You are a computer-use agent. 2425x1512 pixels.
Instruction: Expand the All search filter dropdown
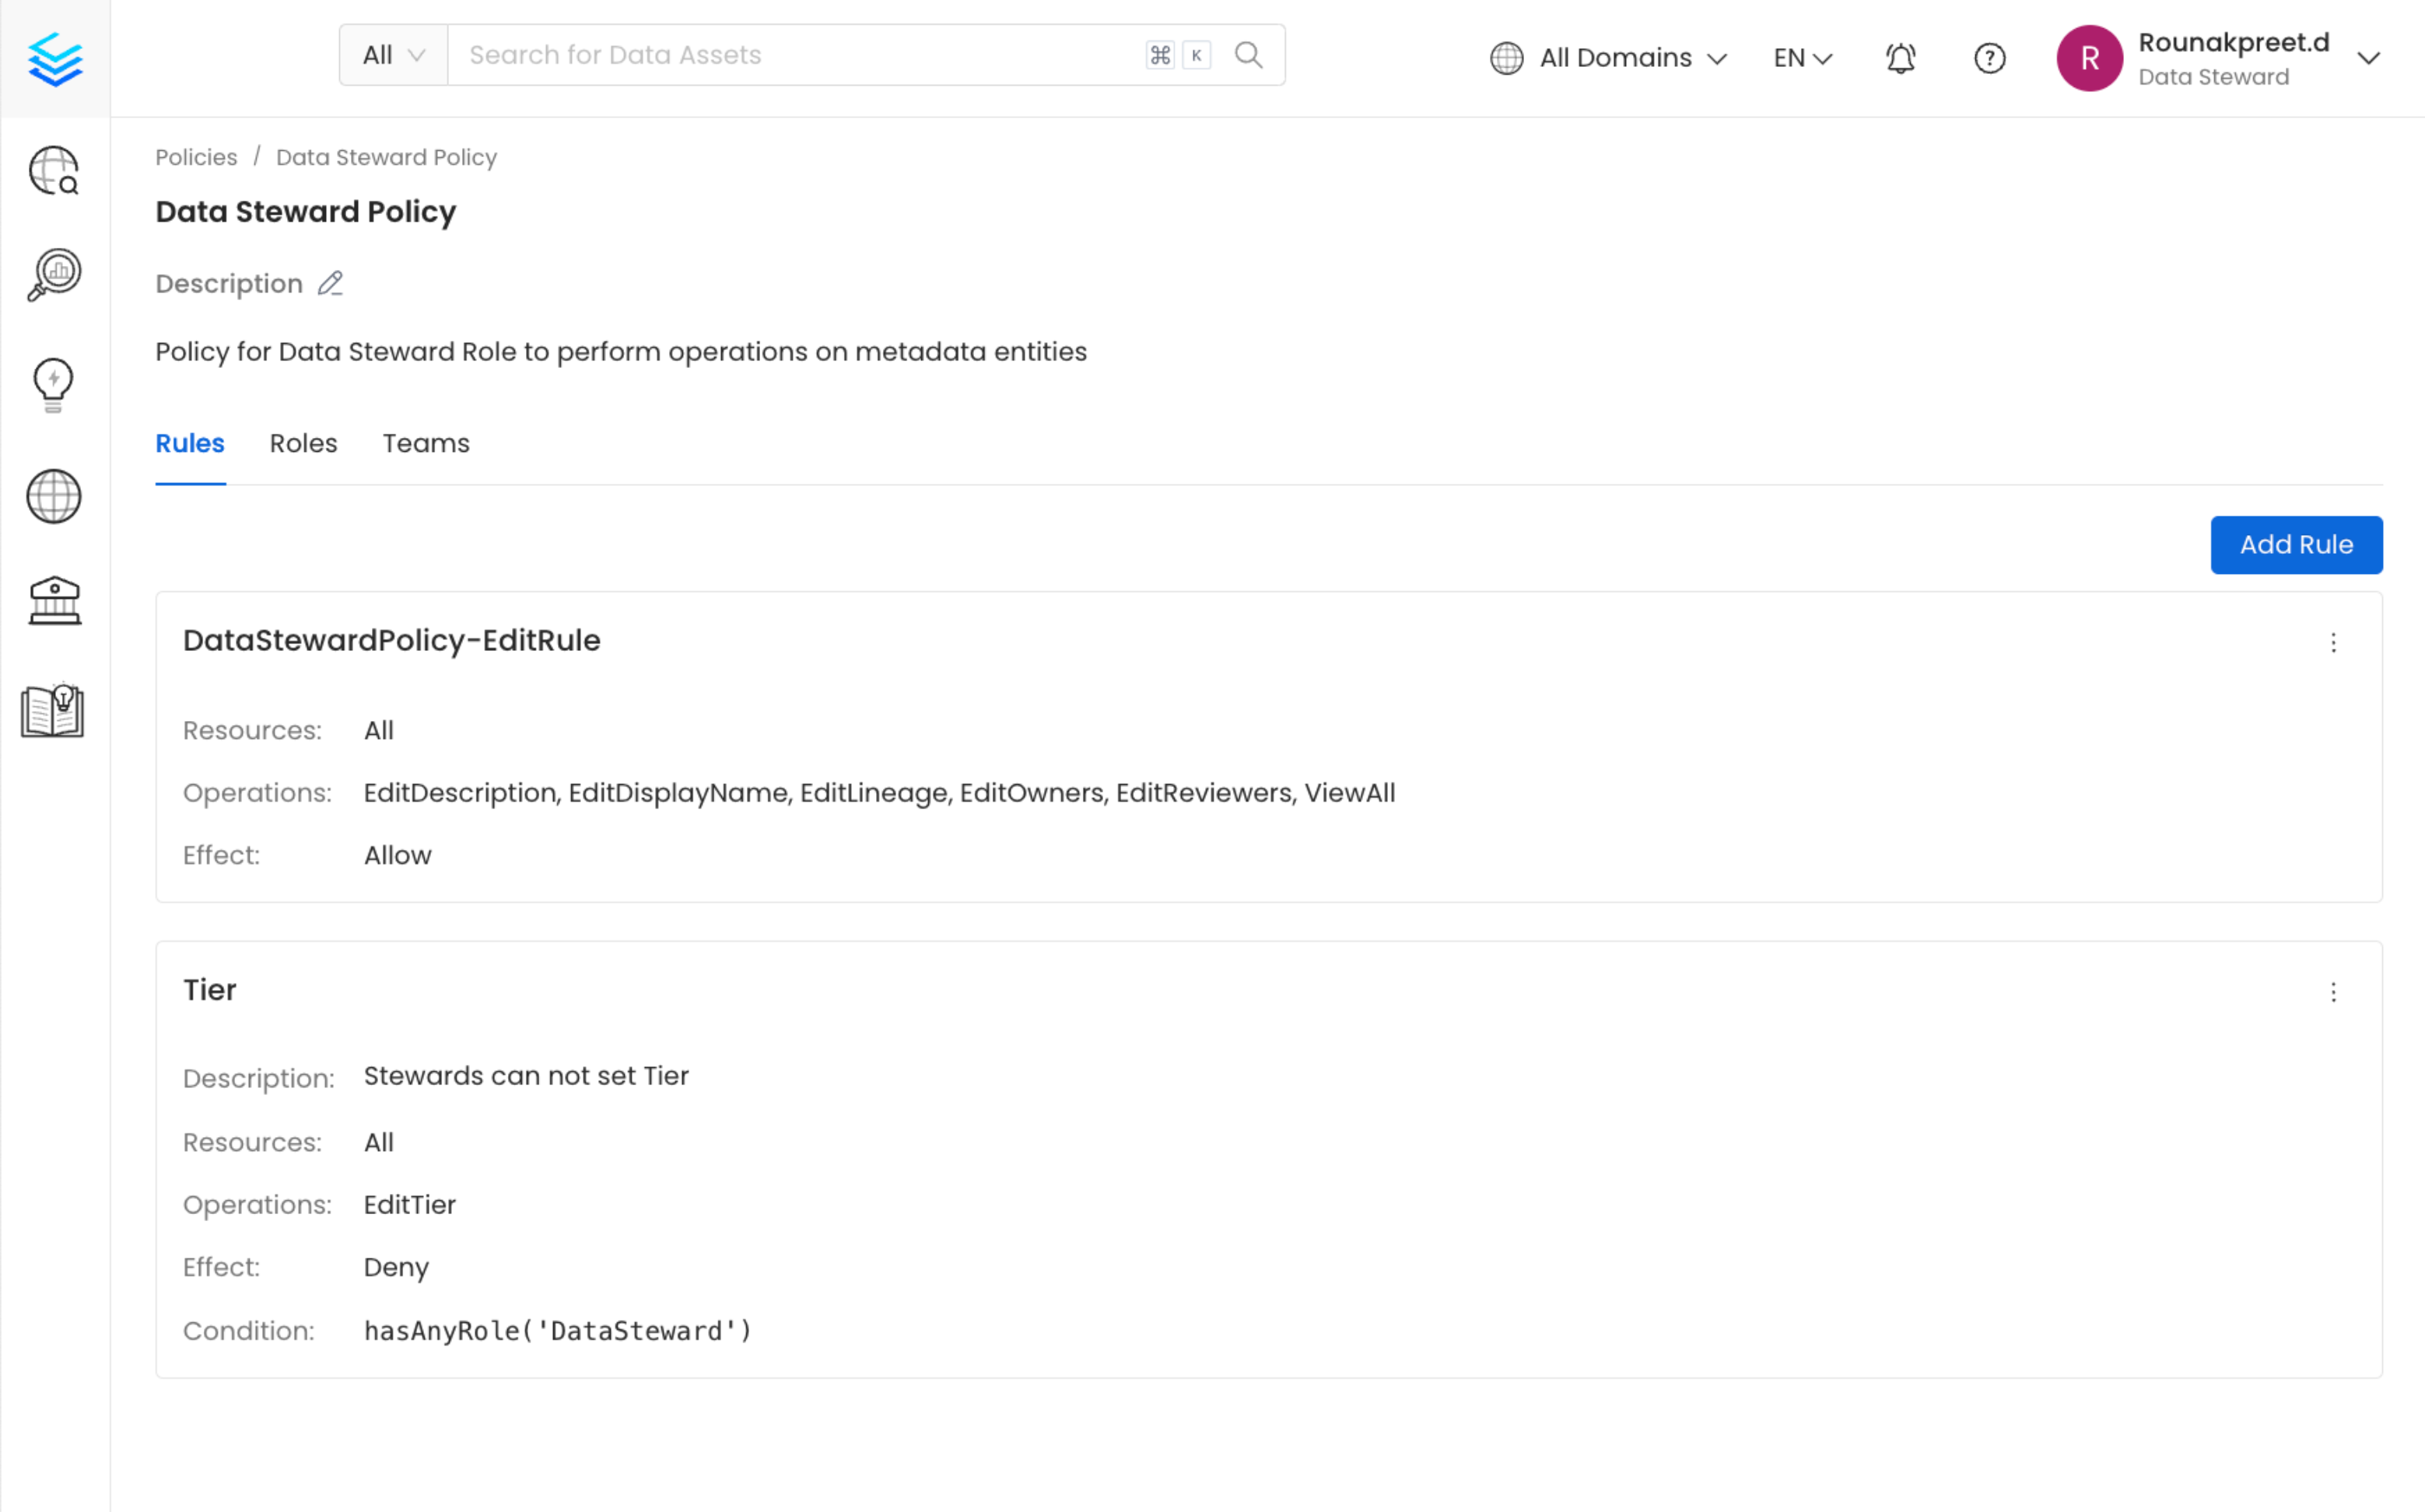click(393, 55)
